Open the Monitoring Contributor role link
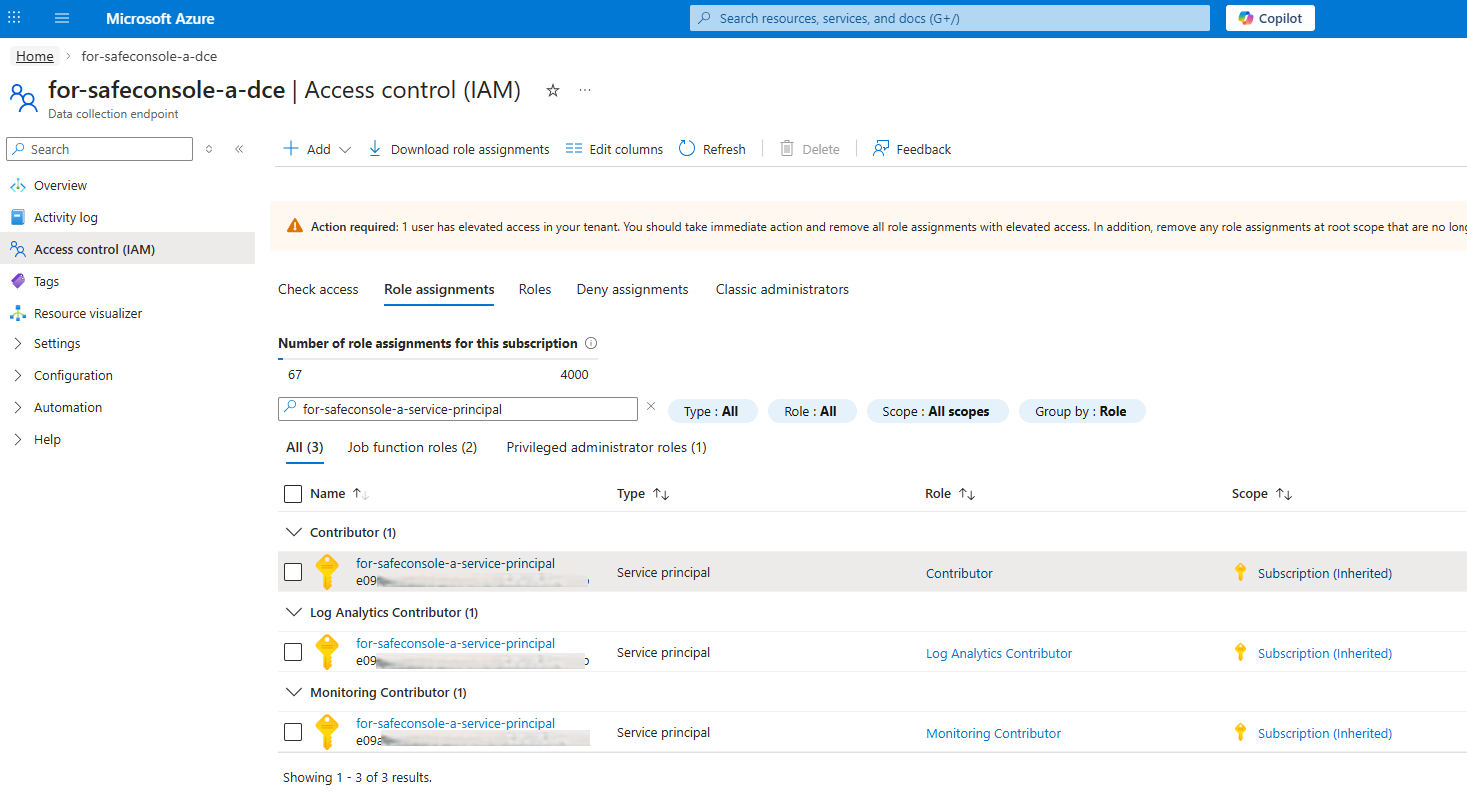This screenshot has width=1467, height=803. click(993, 733)
